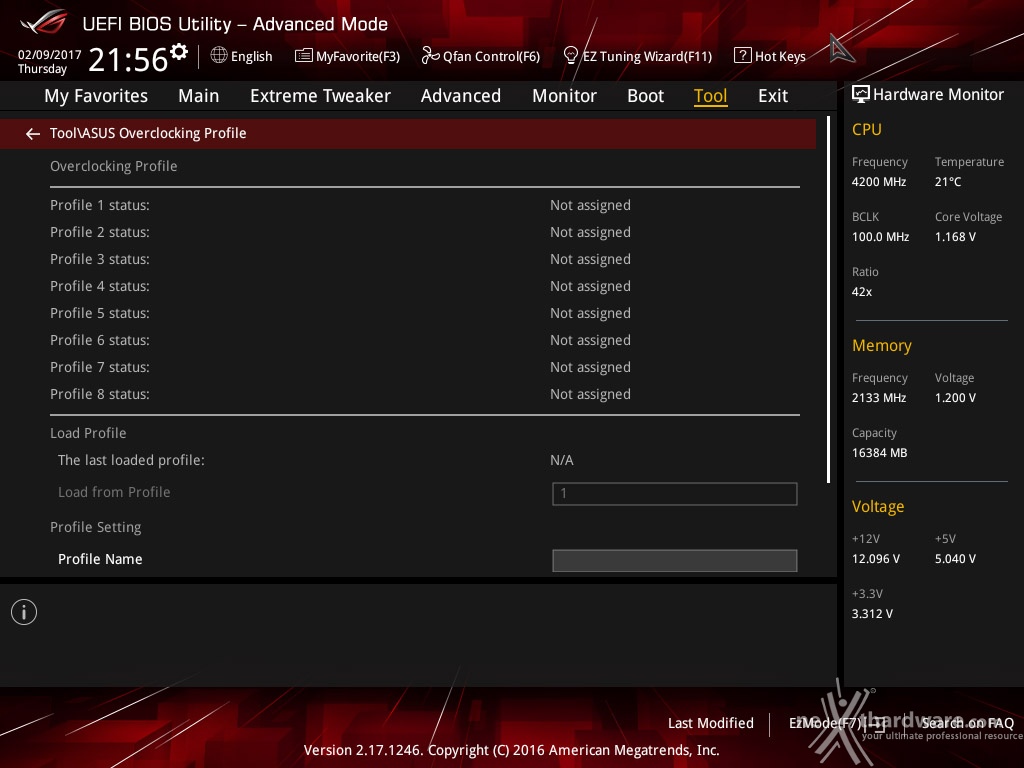Screen dimensions: 1024x768
Task: Click the Overclocking Profile heading
Action: coord(114,166)
